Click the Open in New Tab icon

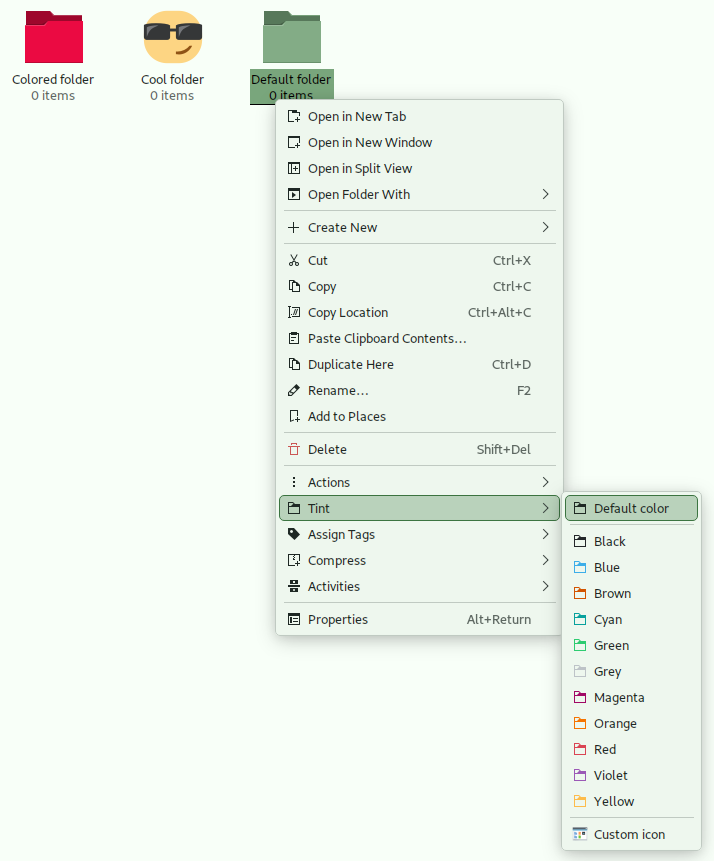pyautogui.click(x=294, y=116)
